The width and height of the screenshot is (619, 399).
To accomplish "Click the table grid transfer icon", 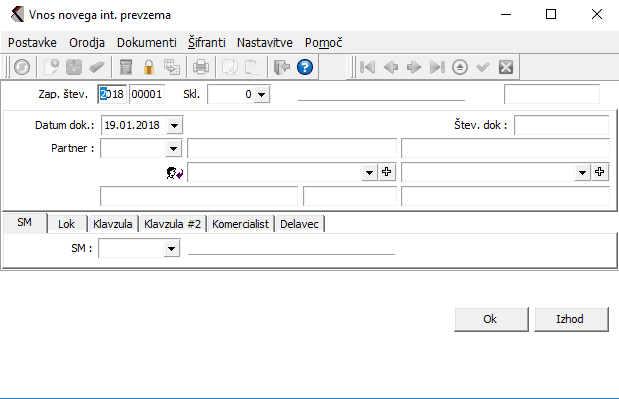I will point(172,67).
